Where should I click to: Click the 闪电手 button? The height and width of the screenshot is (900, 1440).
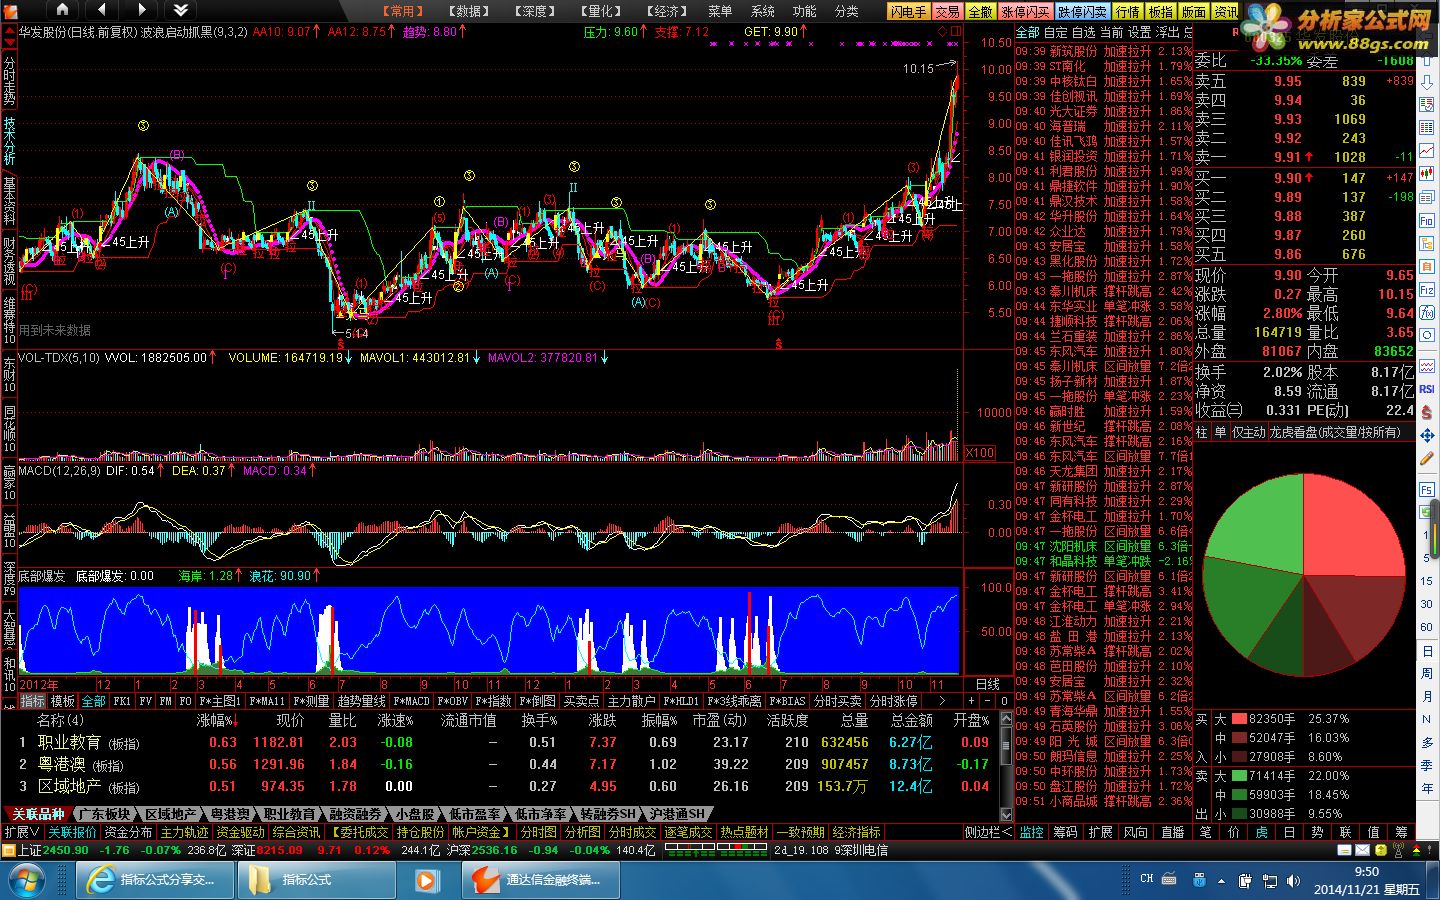tap(909, 12)
